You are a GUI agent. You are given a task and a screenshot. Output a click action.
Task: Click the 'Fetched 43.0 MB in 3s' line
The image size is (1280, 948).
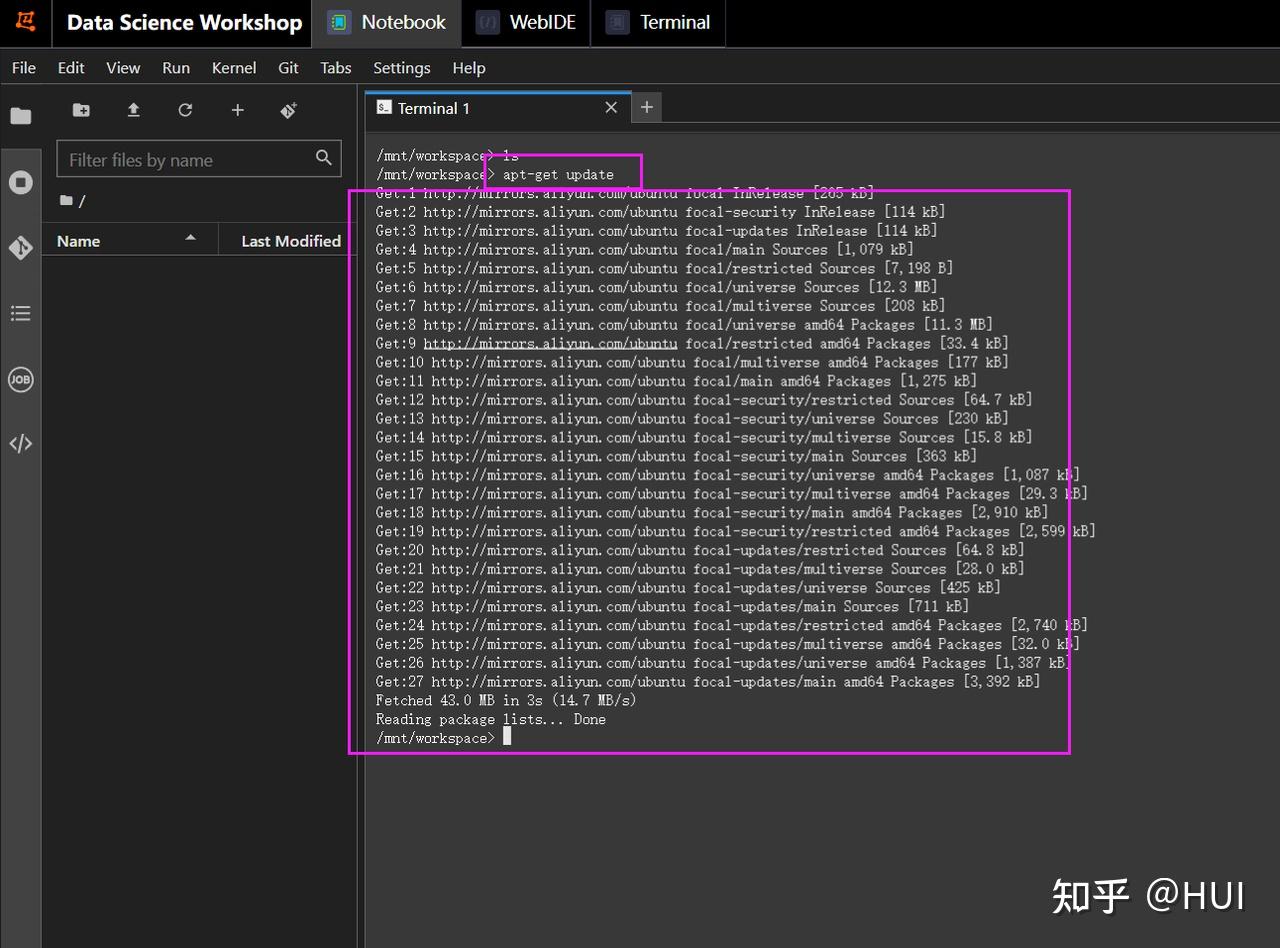coord(506,700)
